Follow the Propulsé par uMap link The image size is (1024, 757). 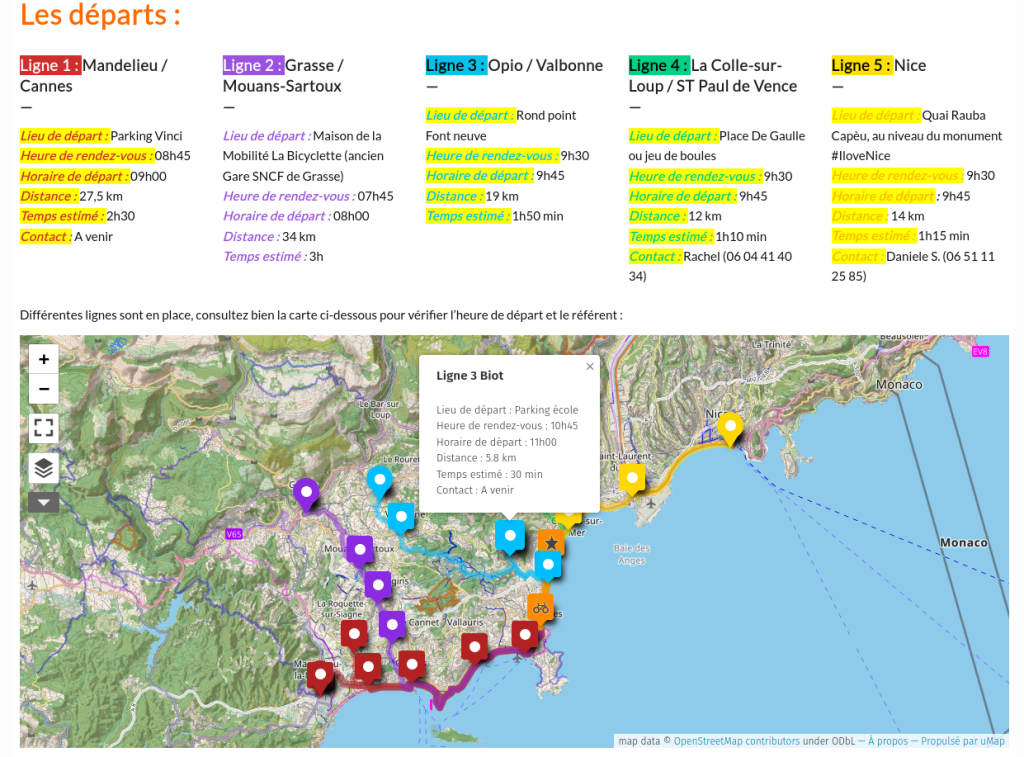point(962,741)
